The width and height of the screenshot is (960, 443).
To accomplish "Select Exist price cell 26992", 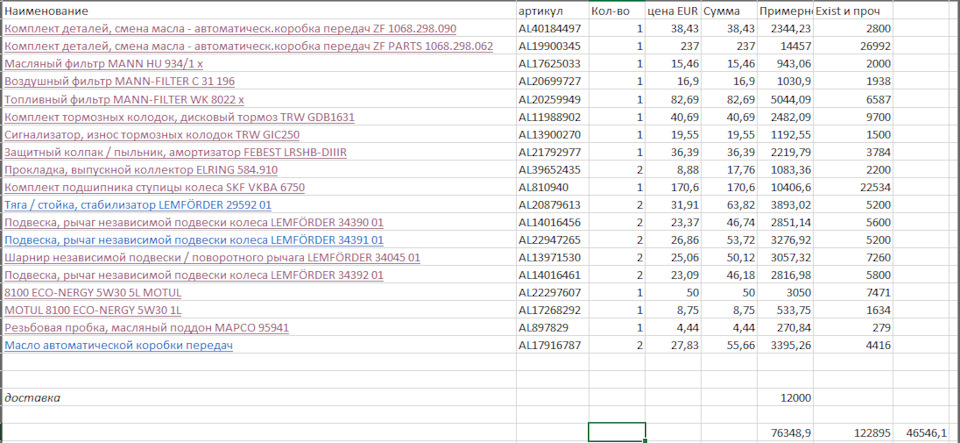I will pyautogui.click(x=853, y=47).
